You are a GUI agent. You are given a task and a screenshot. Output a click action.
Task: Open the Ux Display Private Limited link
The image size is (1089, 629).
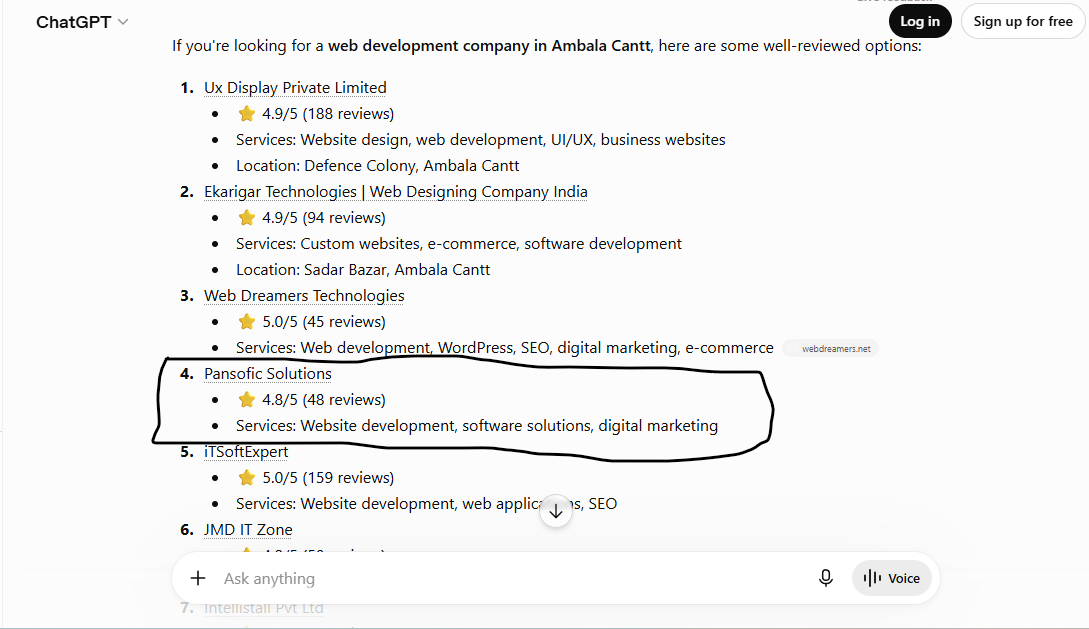click(x=295, y=87)
